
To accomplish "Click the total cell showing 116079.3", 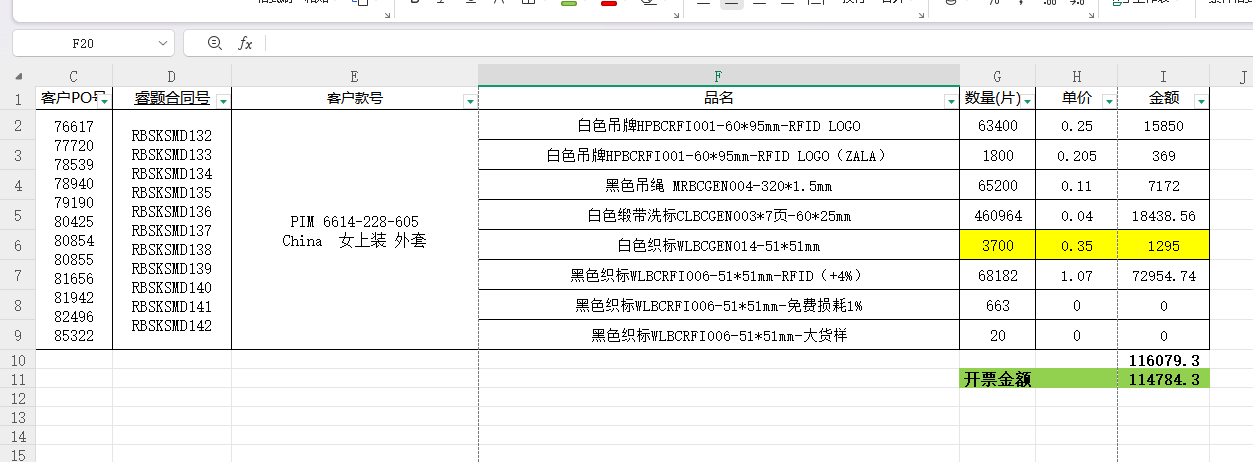I will 1163,359.
